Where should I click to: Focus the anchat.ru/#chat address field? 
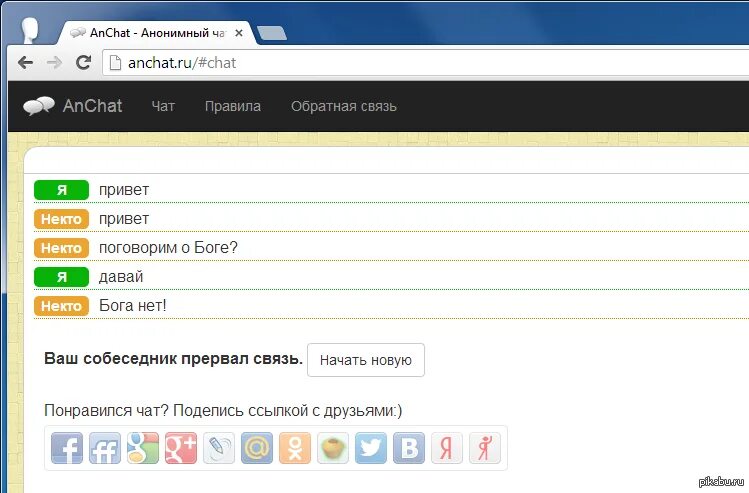tap(425, 63)
